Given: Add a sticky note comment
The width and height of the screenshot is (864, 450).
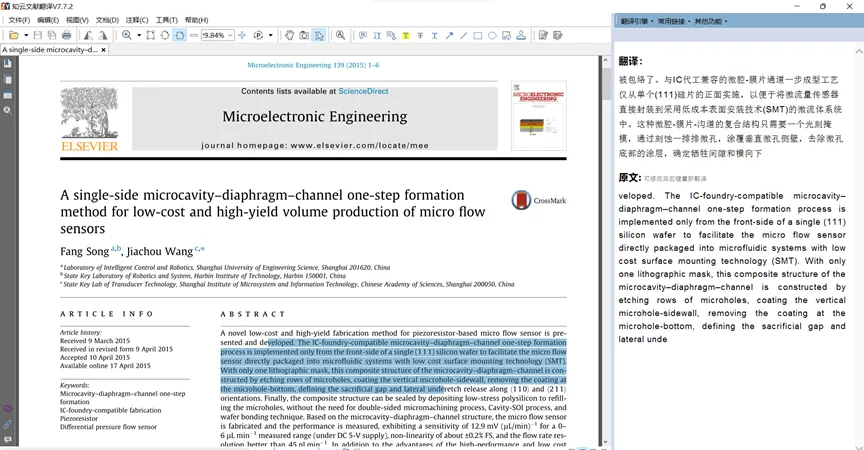Looking at the screenshot, I should [x=363, y=35].
